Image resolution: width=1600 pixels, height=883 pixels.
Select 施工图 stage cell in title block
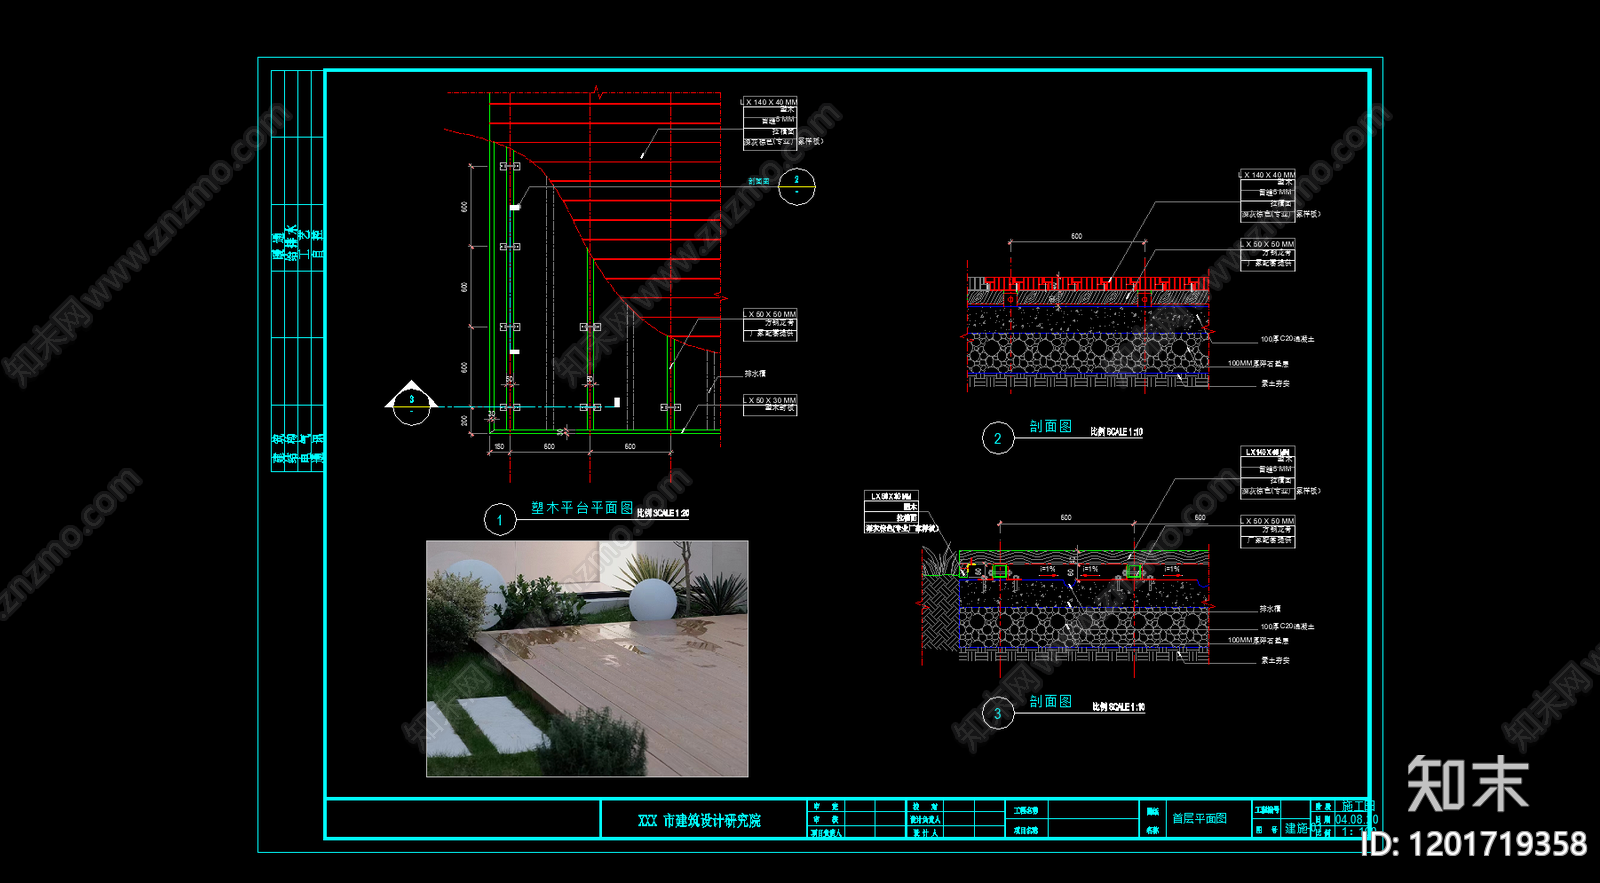1358,806
